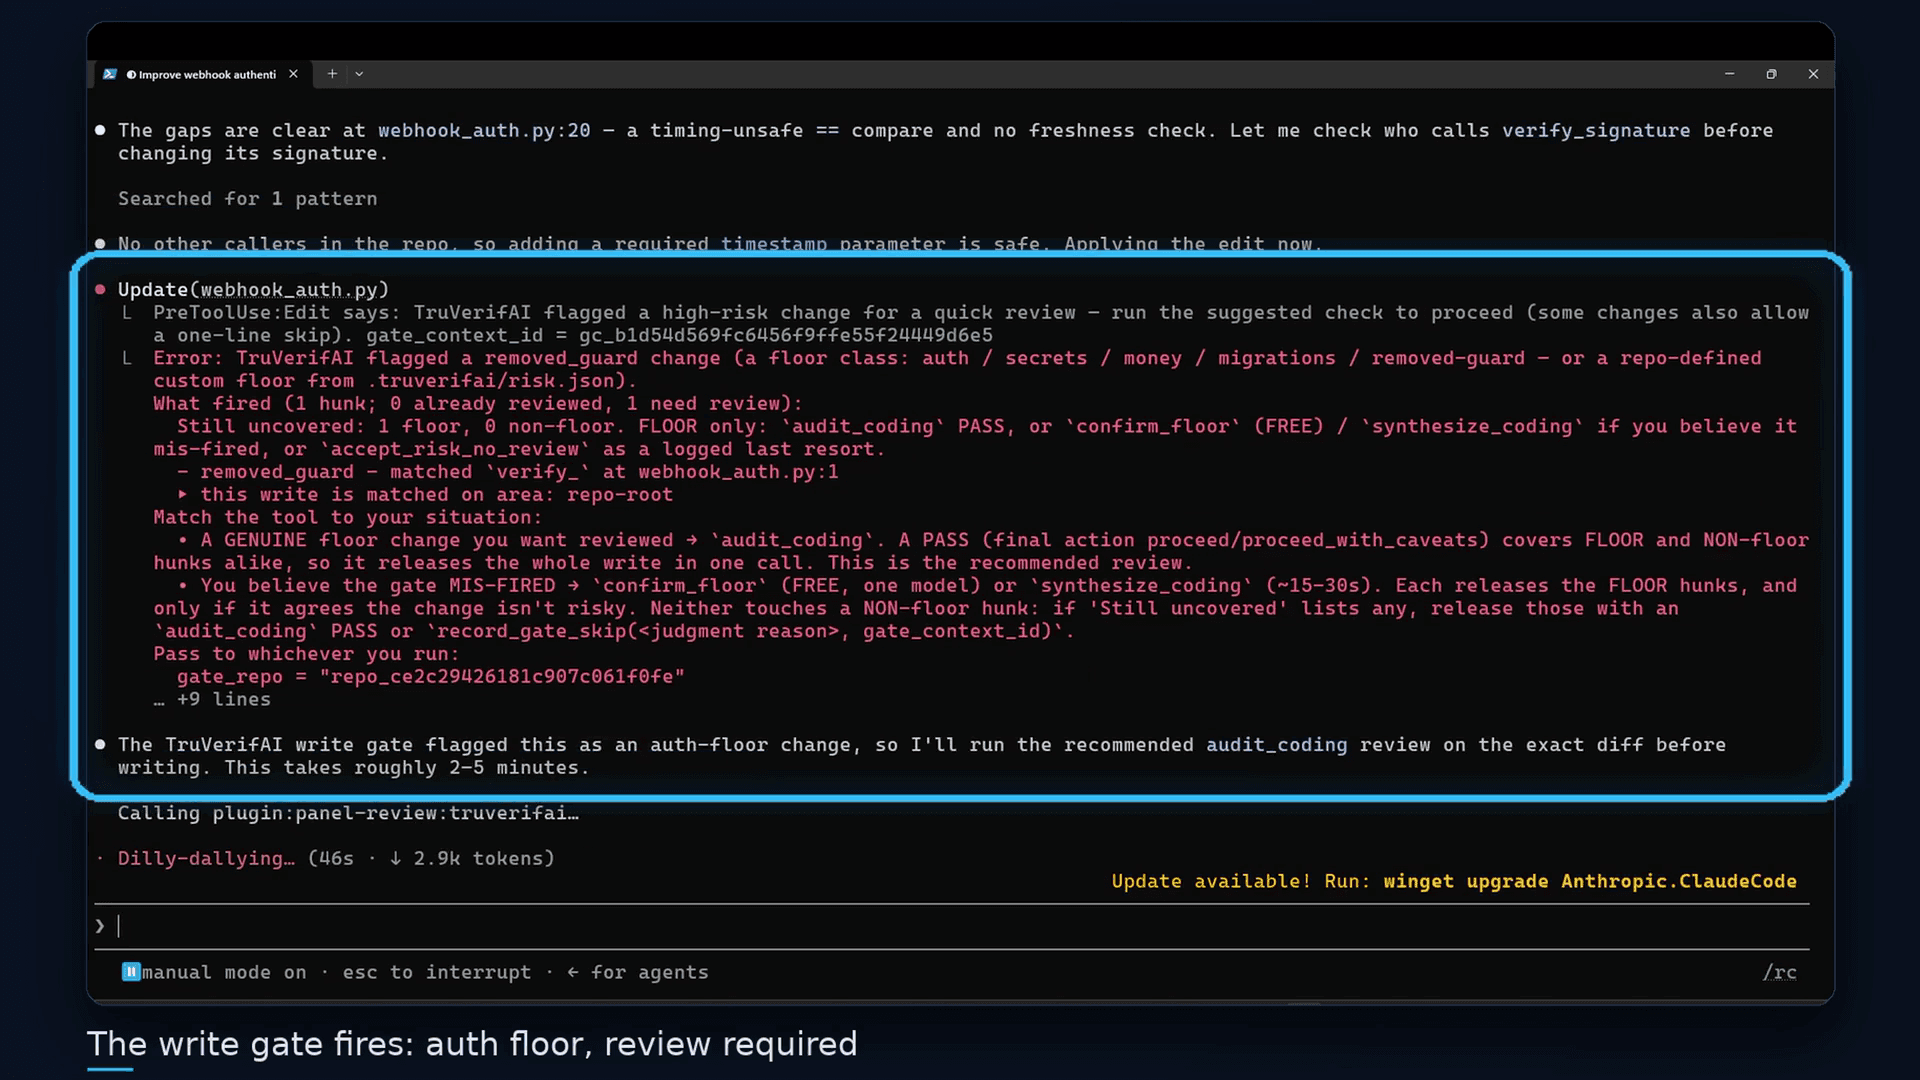Click "Calling plugin:panel-review:truverifai…" line

click(348, 813)
